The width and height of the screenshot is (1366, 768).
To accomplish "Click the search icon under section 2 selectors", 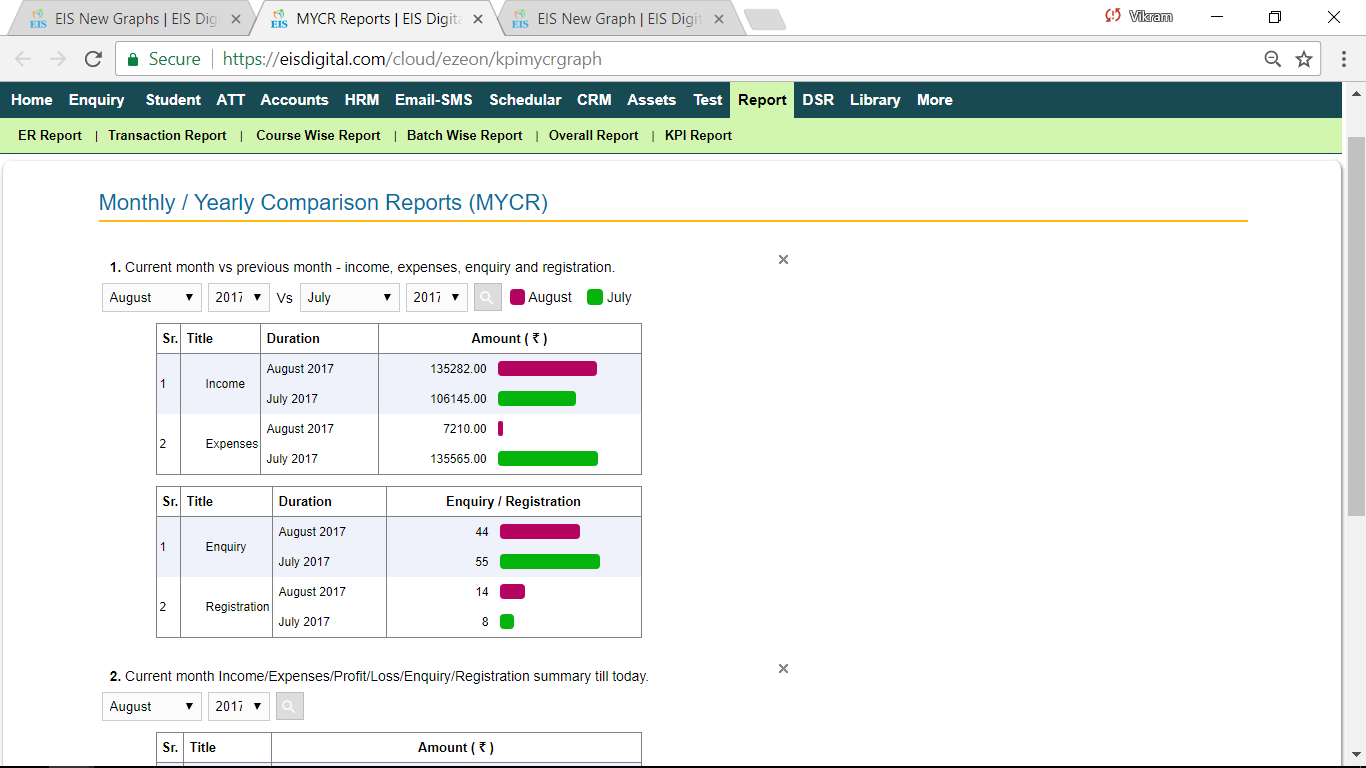I will [x=289, y=706].
